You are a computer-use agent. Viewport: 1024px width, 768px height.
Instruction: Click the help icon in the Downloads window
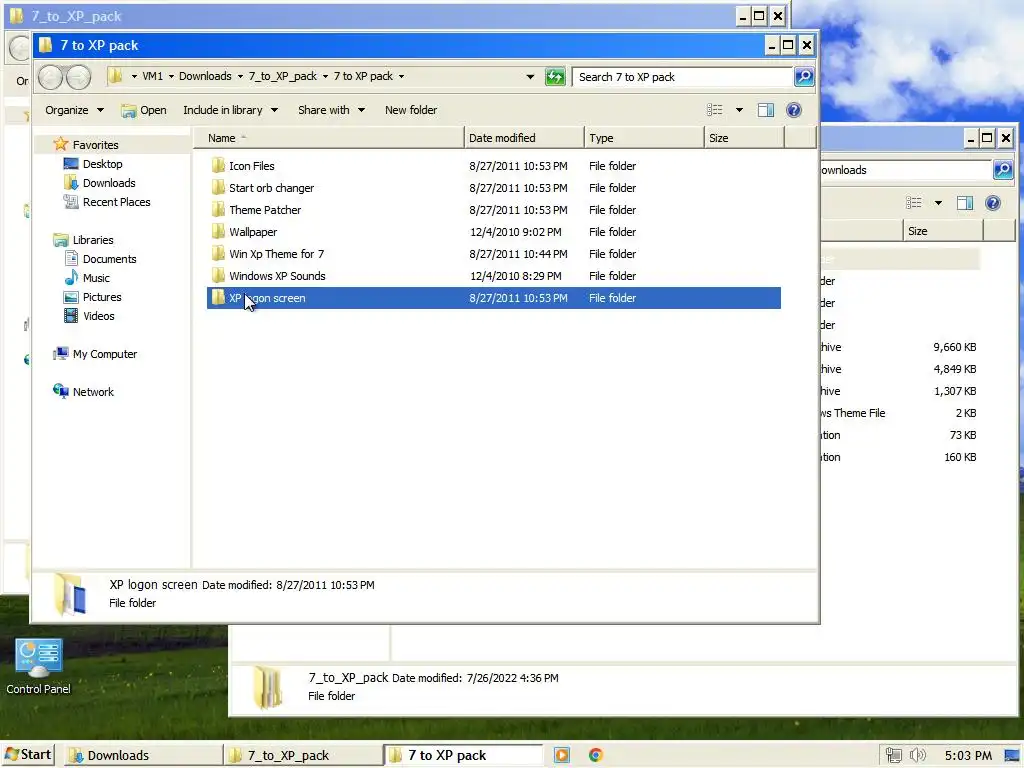click(993, 203)
